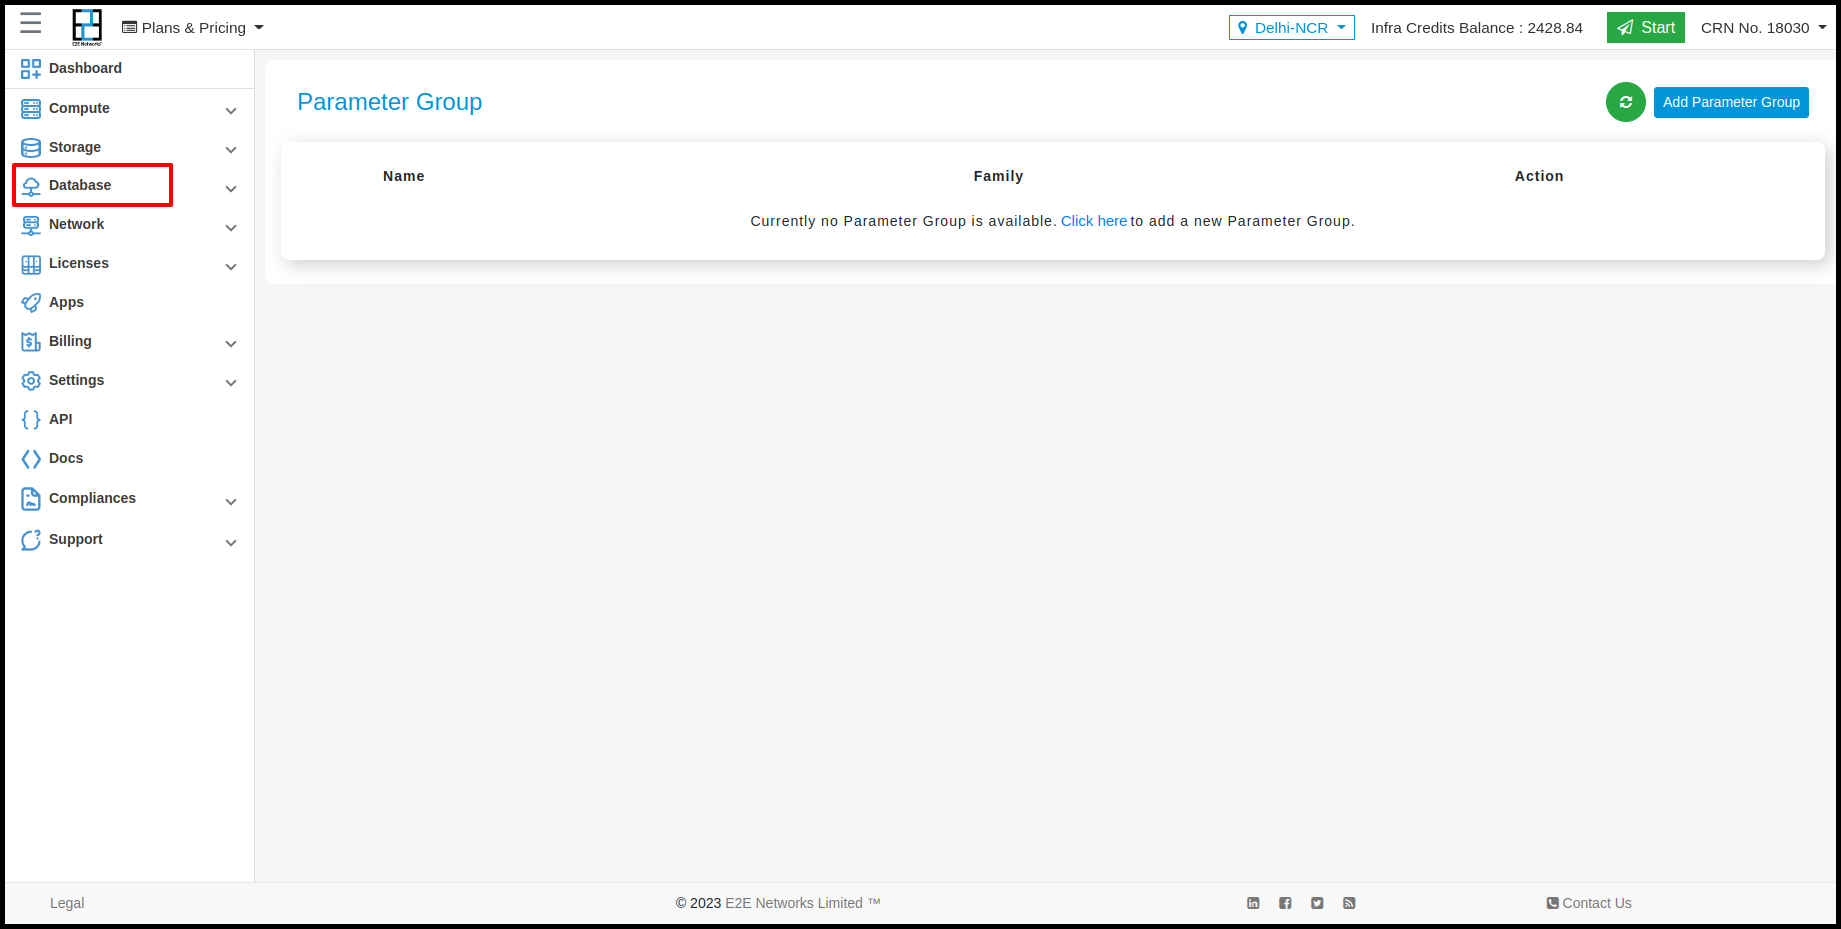Open the Facebook footer icon
This screenshot has height=929, width=1841.
click(x=1285, y=903)
